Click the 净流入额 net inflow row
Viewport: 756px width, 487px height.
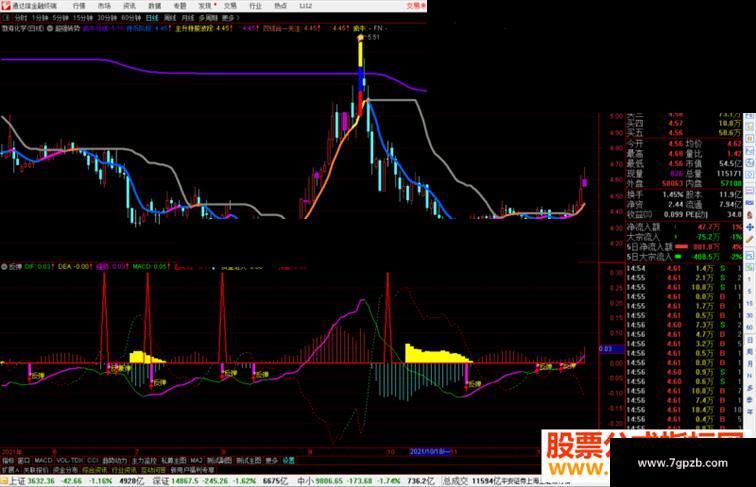tap(685, 227)
